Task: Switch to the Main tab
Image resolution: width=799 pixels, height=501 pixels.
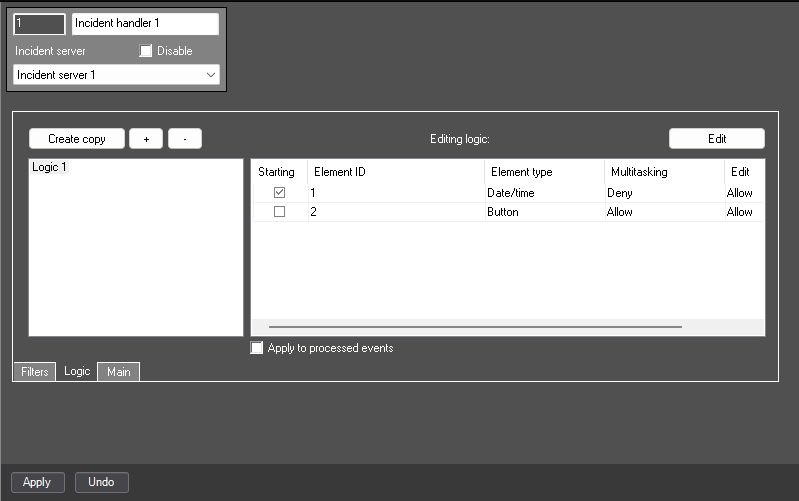Action: coord(119,372)
